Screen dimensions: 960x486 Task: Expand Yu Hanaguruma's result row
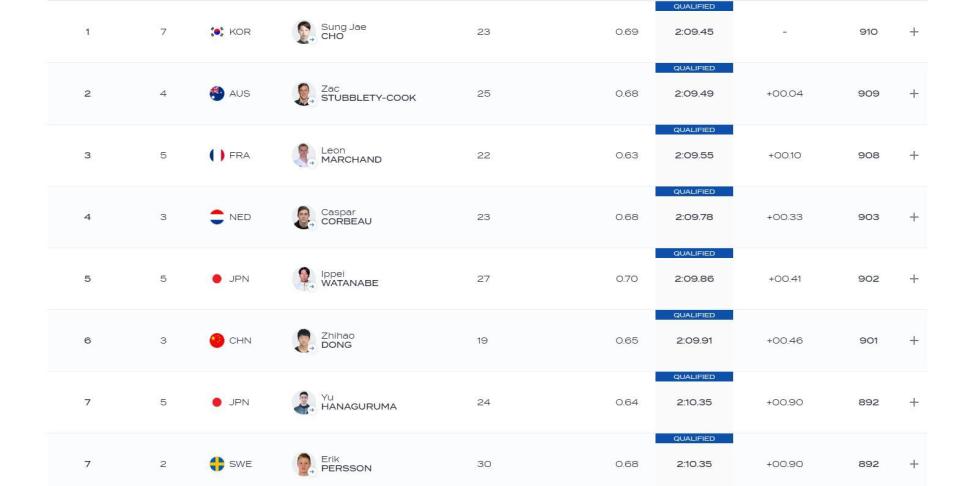[913, 403]
